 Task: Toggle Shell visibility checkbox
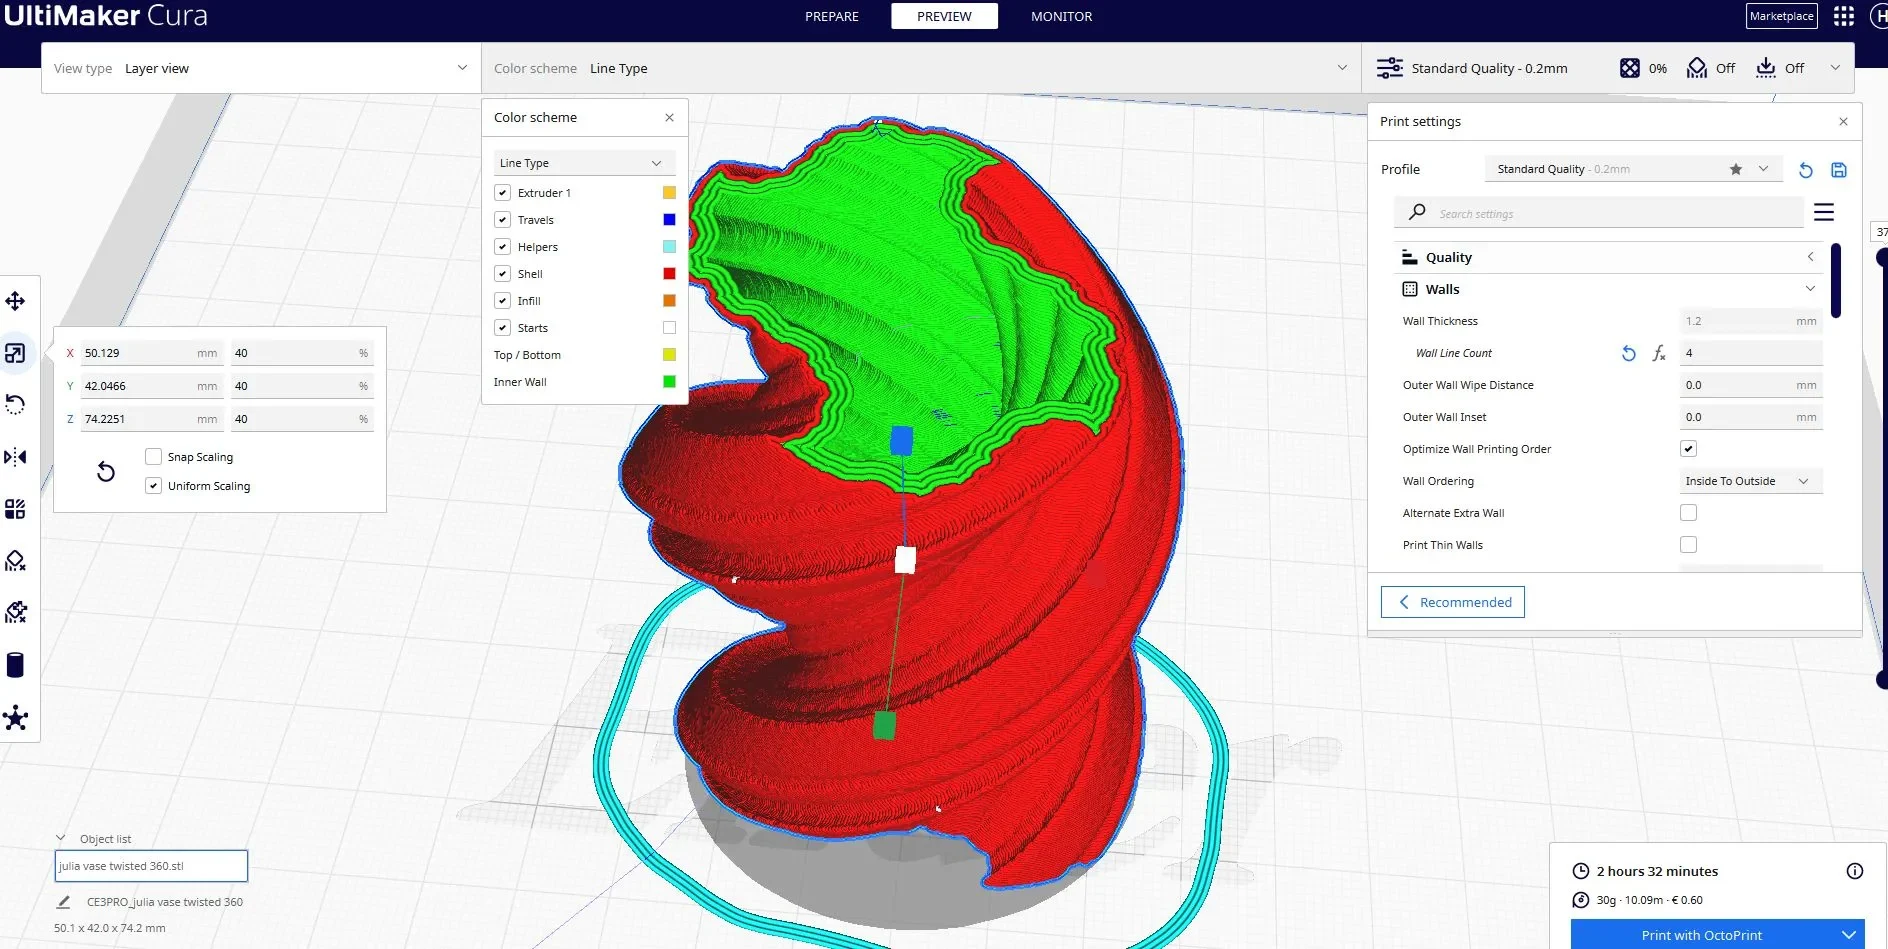[503, 274]
